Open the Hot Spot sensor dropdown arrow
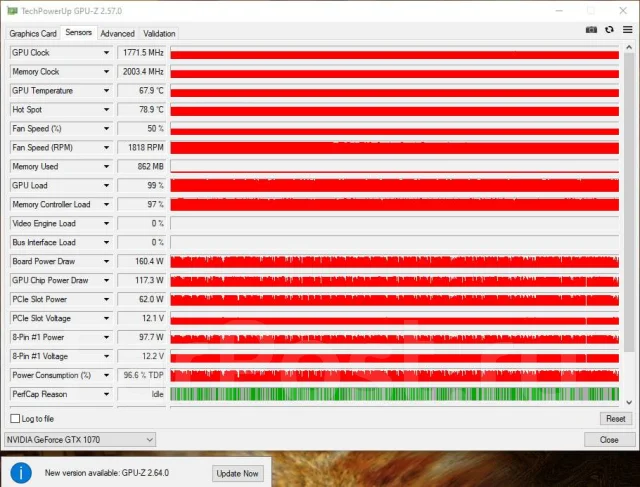 coord(106,109)
